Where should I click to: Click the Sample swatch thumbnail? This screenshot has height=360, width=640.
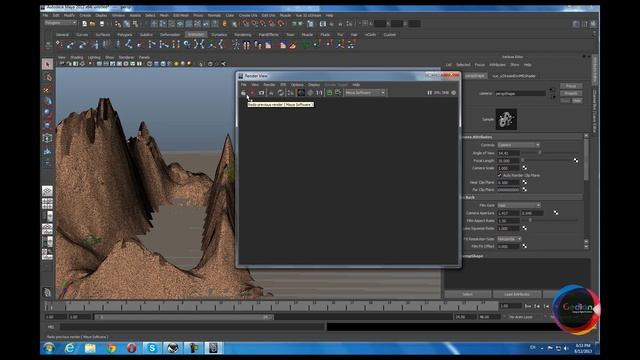point(506,119)
